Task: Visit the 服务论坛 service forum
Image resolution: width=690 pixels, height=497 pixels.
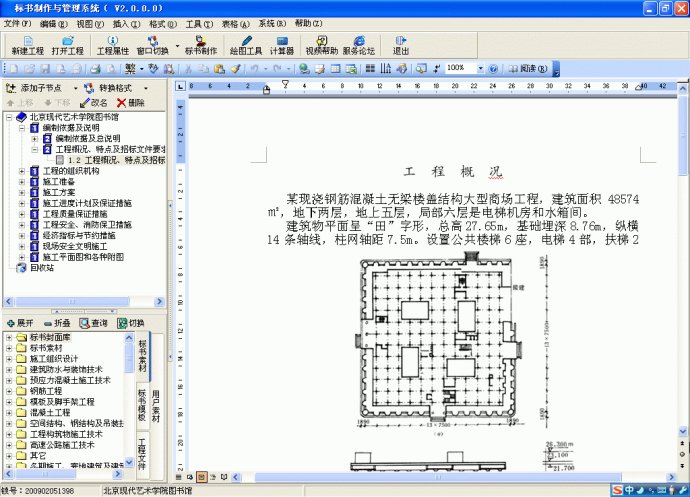Action: tap(359, 46)
